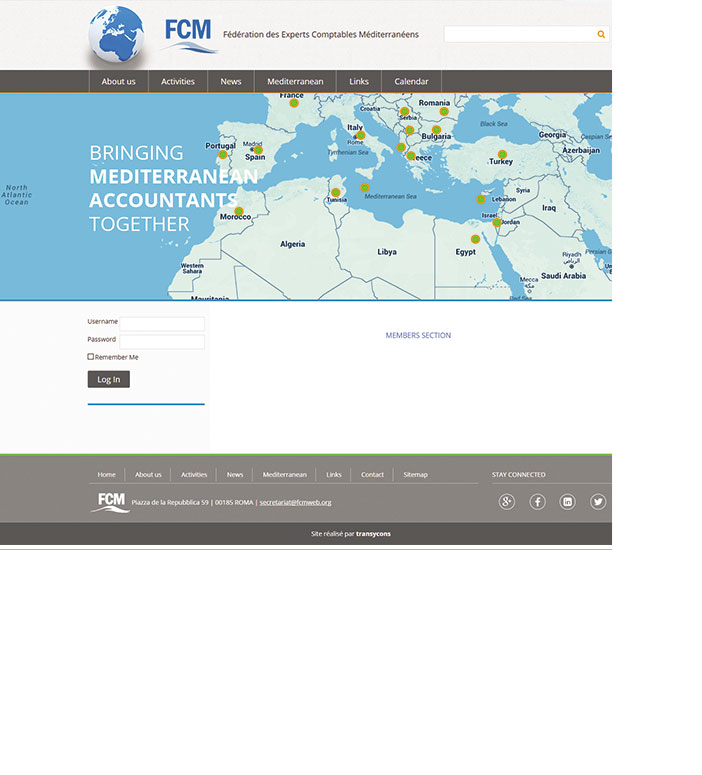Select the Lebanon map marker
The height and width of the screenshot is (775, 702).
coord(481,199)
